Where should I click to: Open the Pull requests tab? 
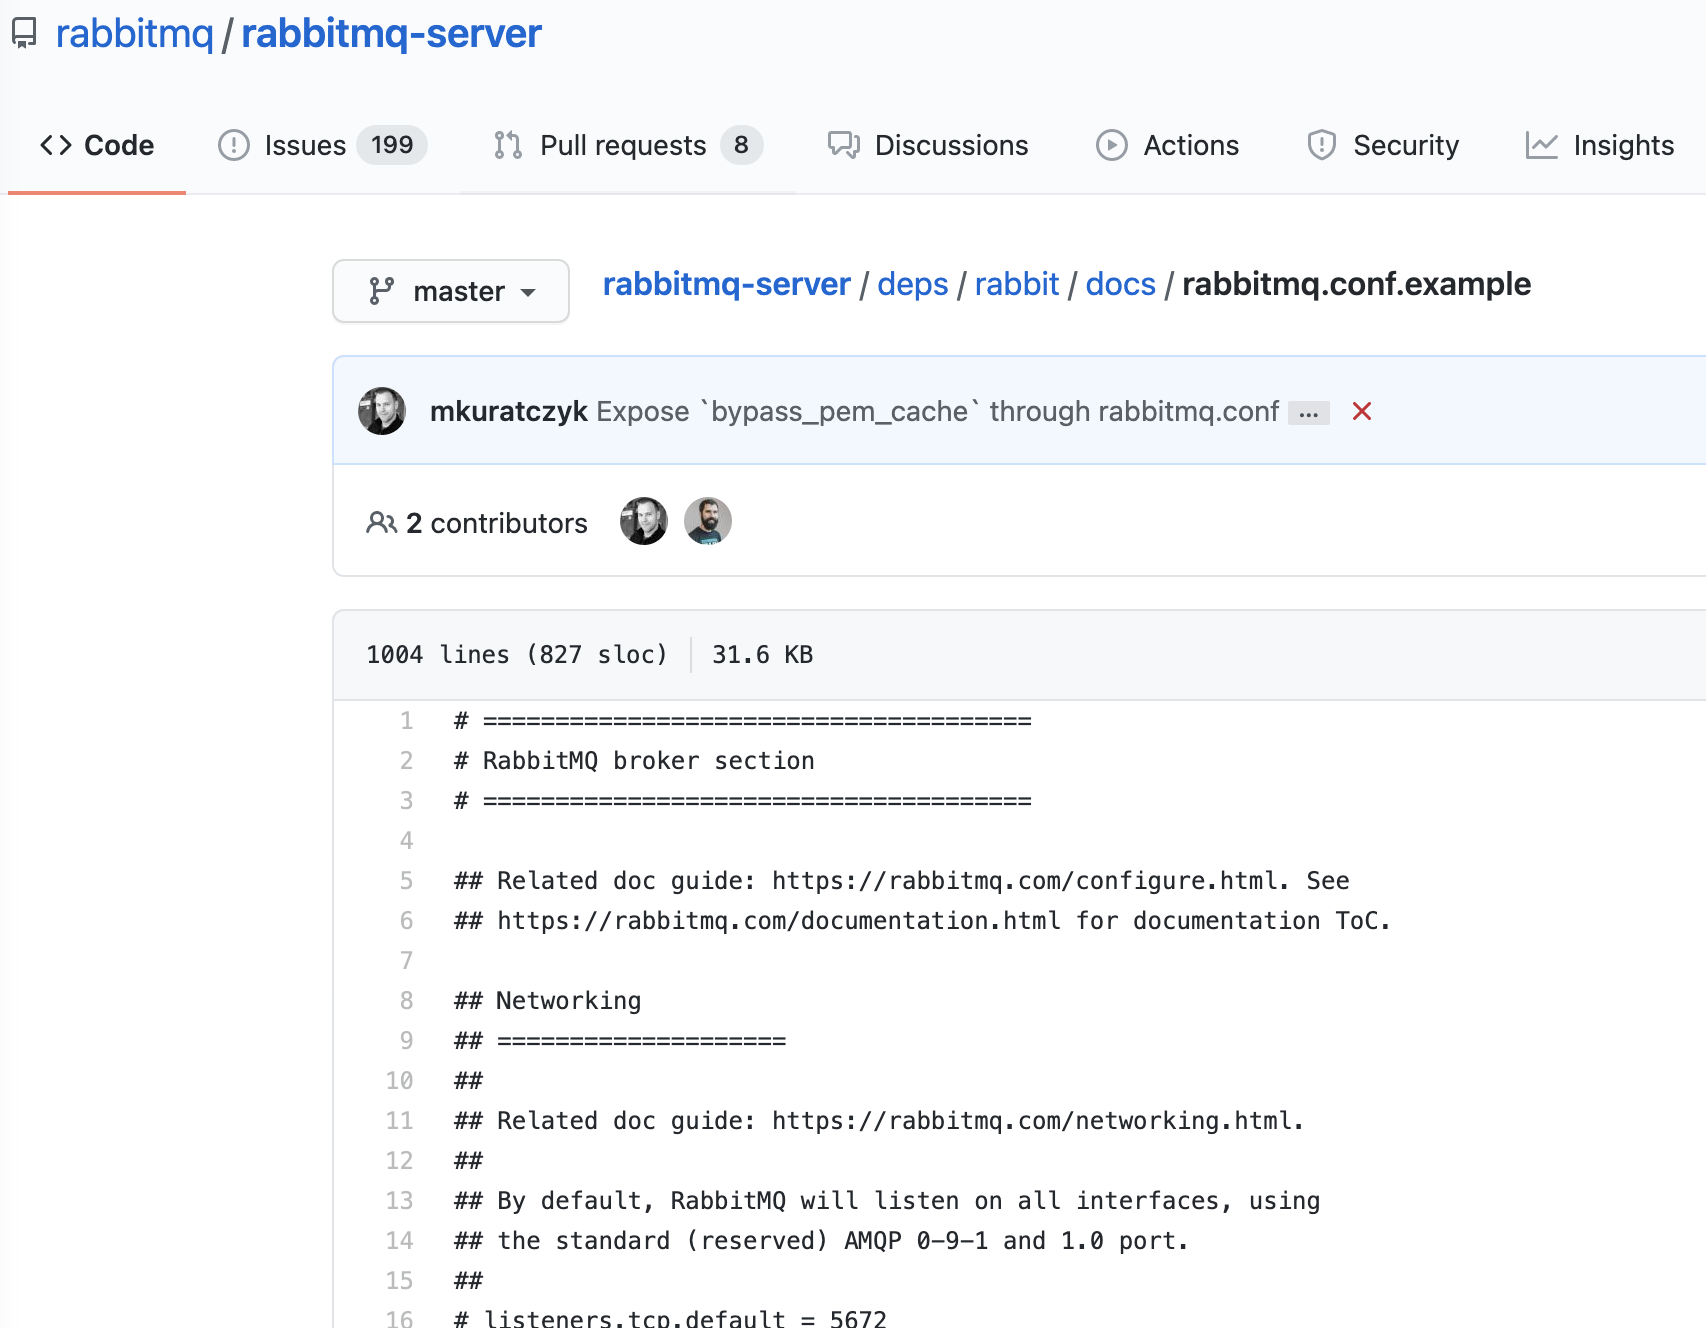[x=628, y=146]
